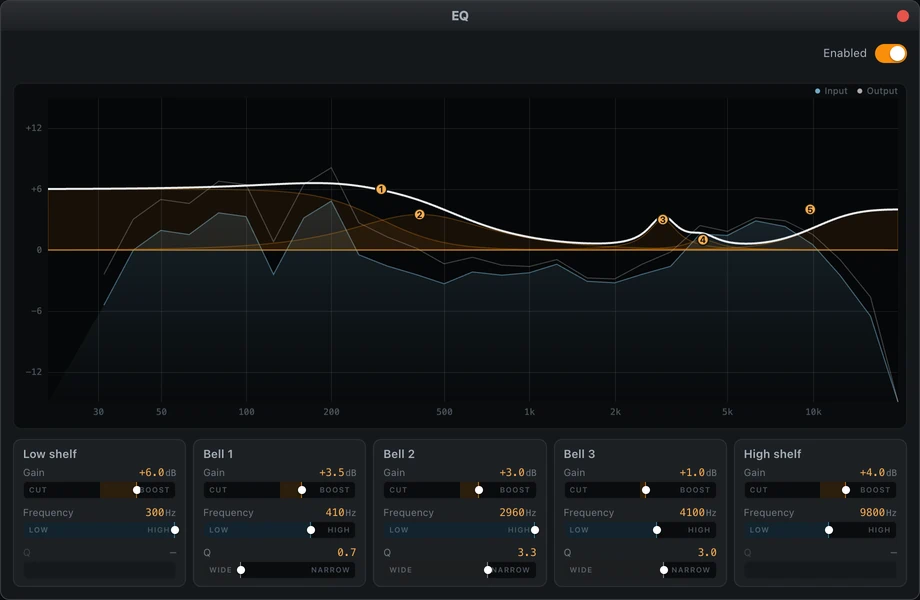
Task: Click Bell 2 gain value +3.0 dB
Action: (518, 472)
